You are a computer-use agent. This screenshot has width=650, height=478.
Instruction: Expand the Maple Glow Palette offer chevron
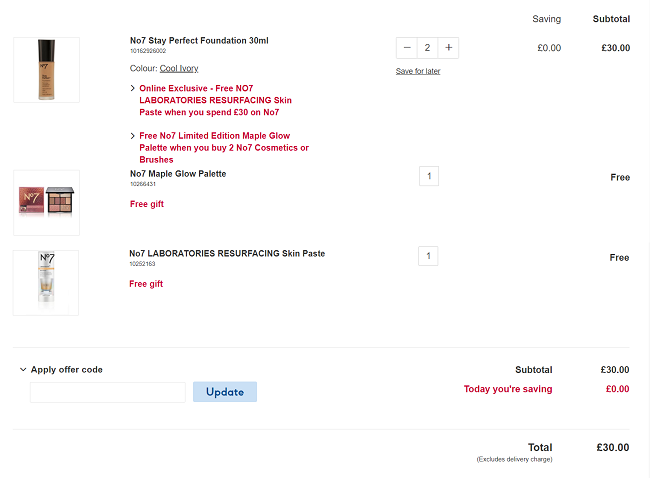(x=133, y=136)
